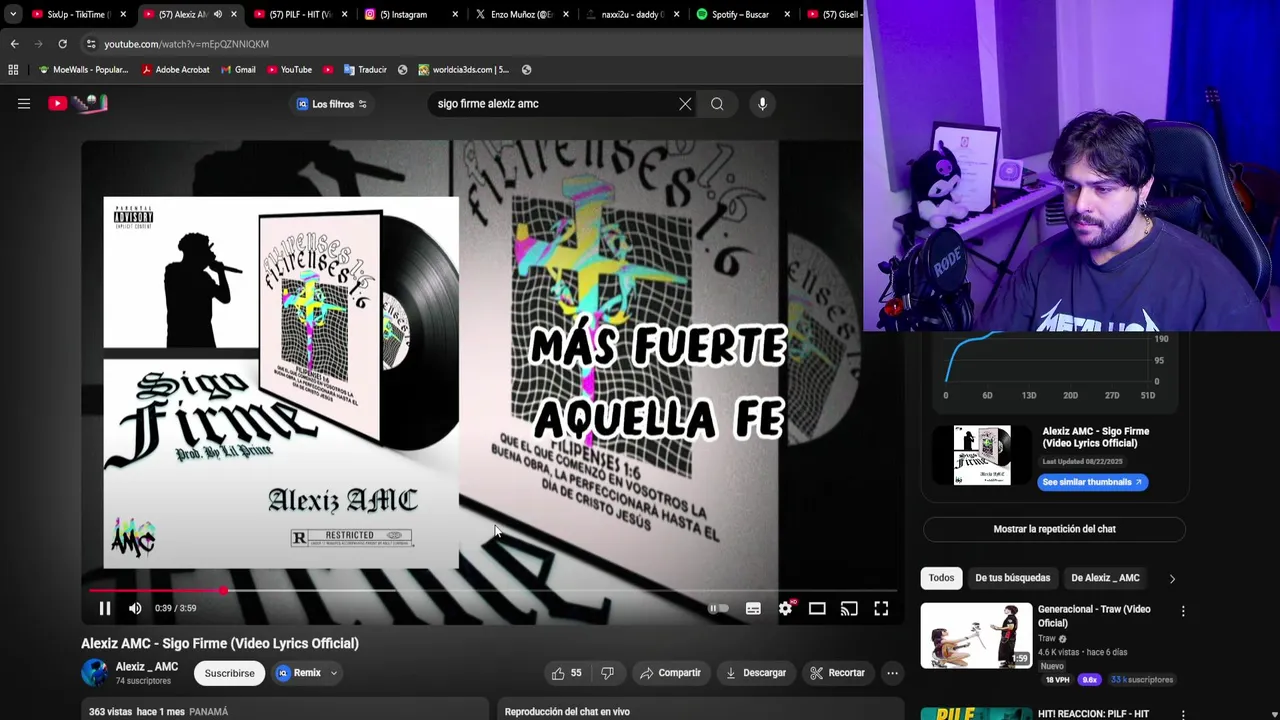Image resolution: width=1280 pixels, height=720 pixels.
Task: Run search with the magnifier icon
Action: [x=717, y=104]
